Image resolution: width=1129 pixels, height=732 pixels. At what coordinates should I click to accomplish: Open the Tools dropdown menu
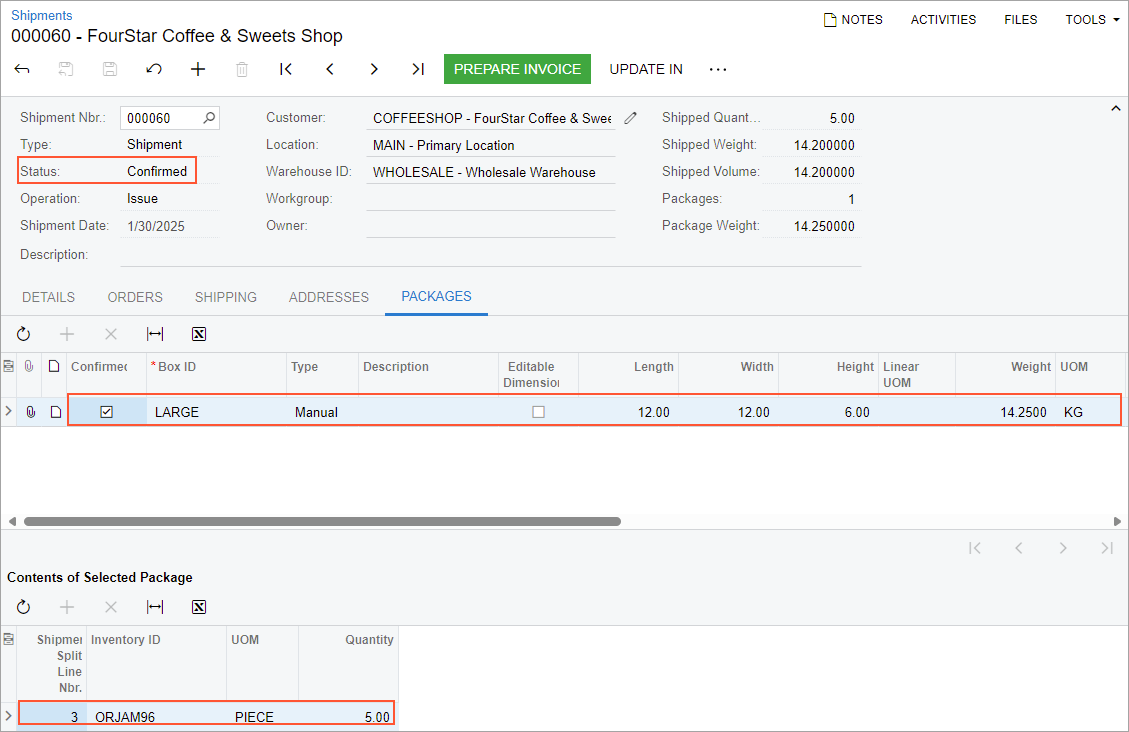click(1092, 19)
